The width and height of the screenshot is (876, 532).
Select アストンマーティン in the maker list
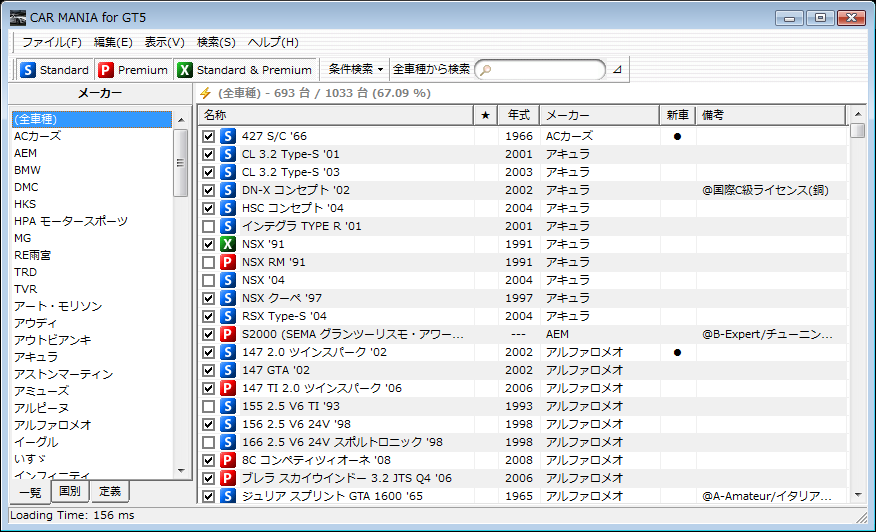click(92, 374)
